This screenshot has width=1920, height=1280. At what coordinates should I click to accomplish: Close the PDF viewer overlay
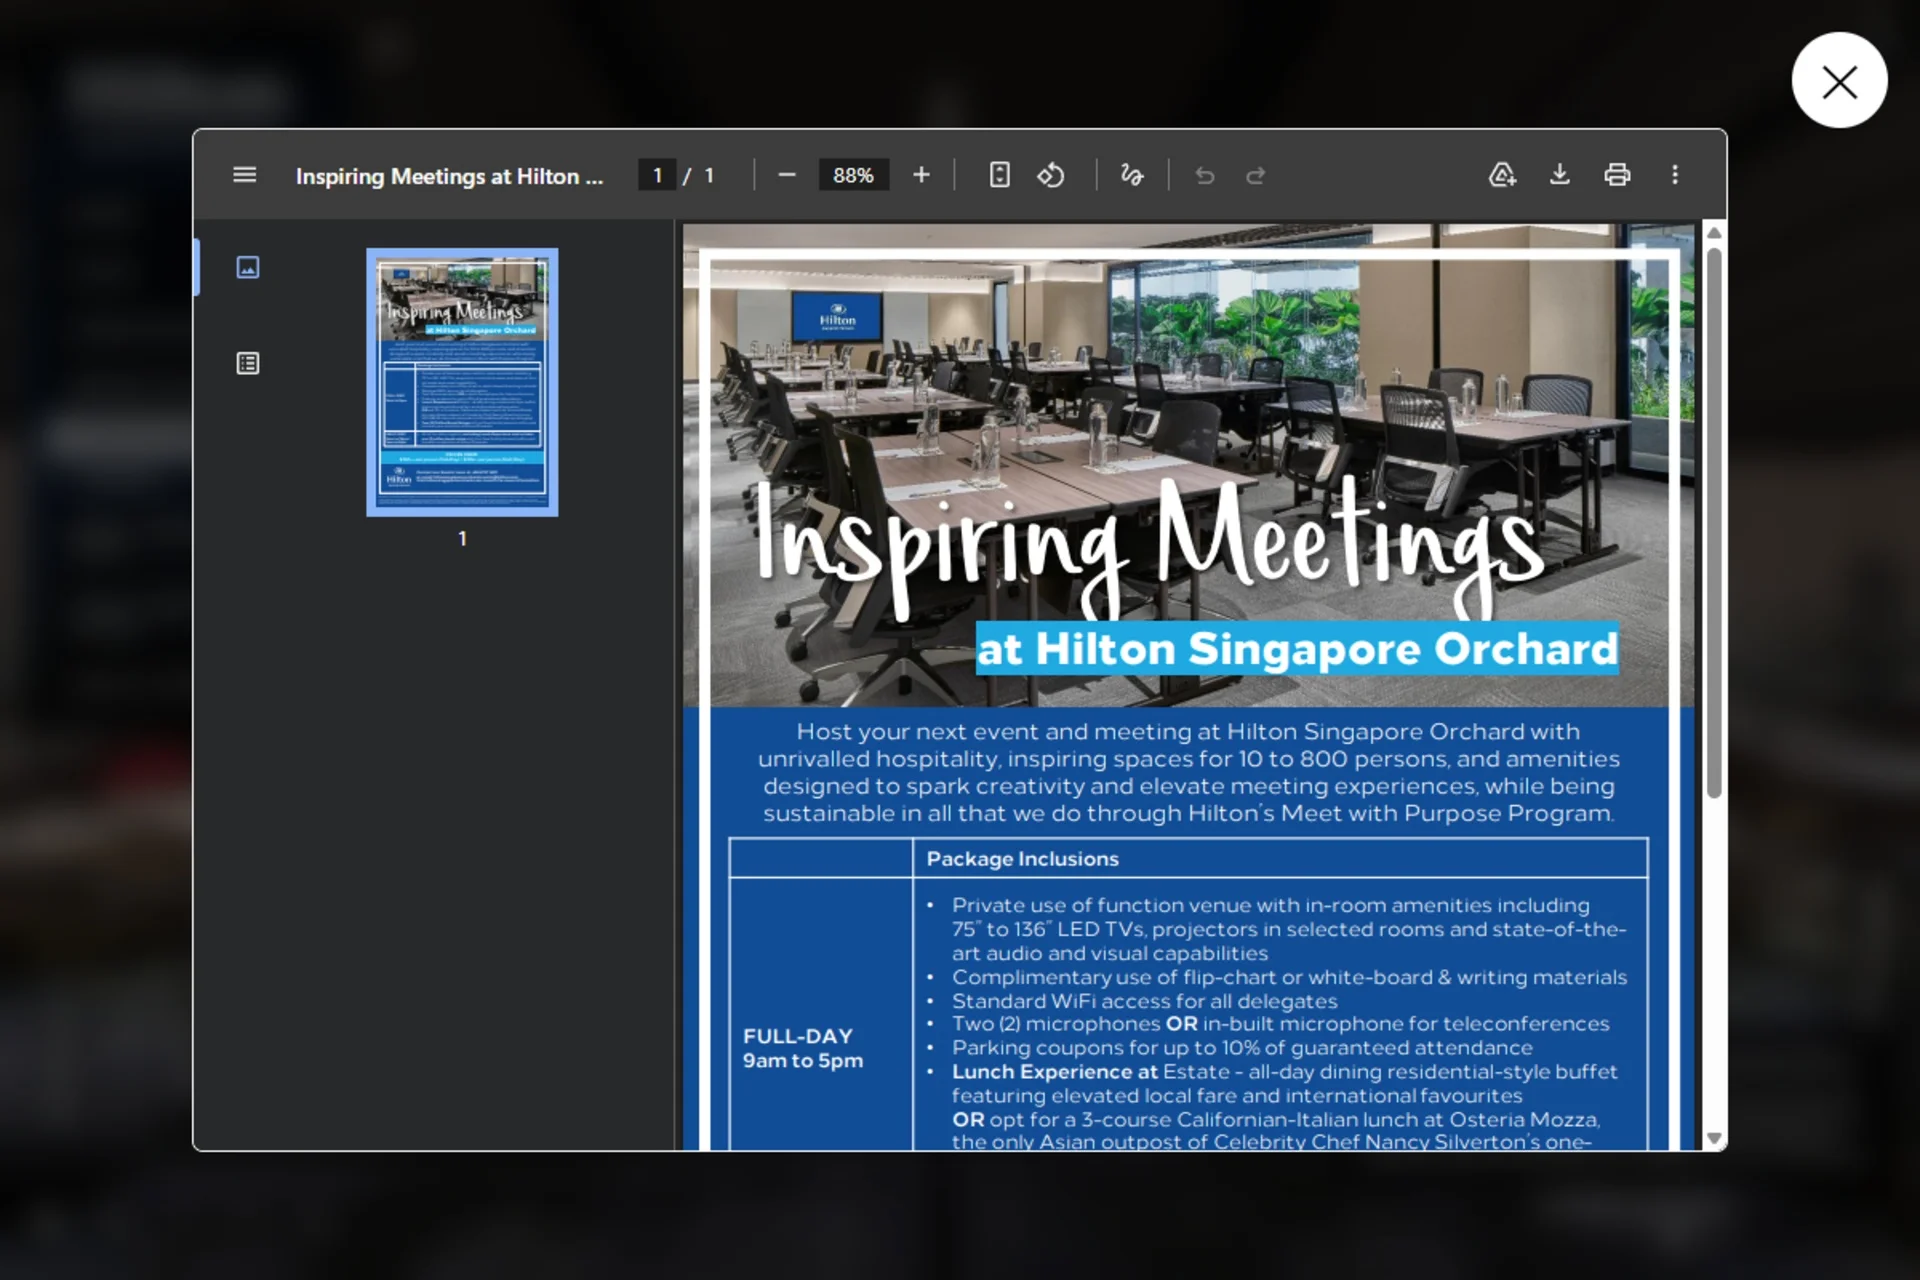pos(1839,80)
